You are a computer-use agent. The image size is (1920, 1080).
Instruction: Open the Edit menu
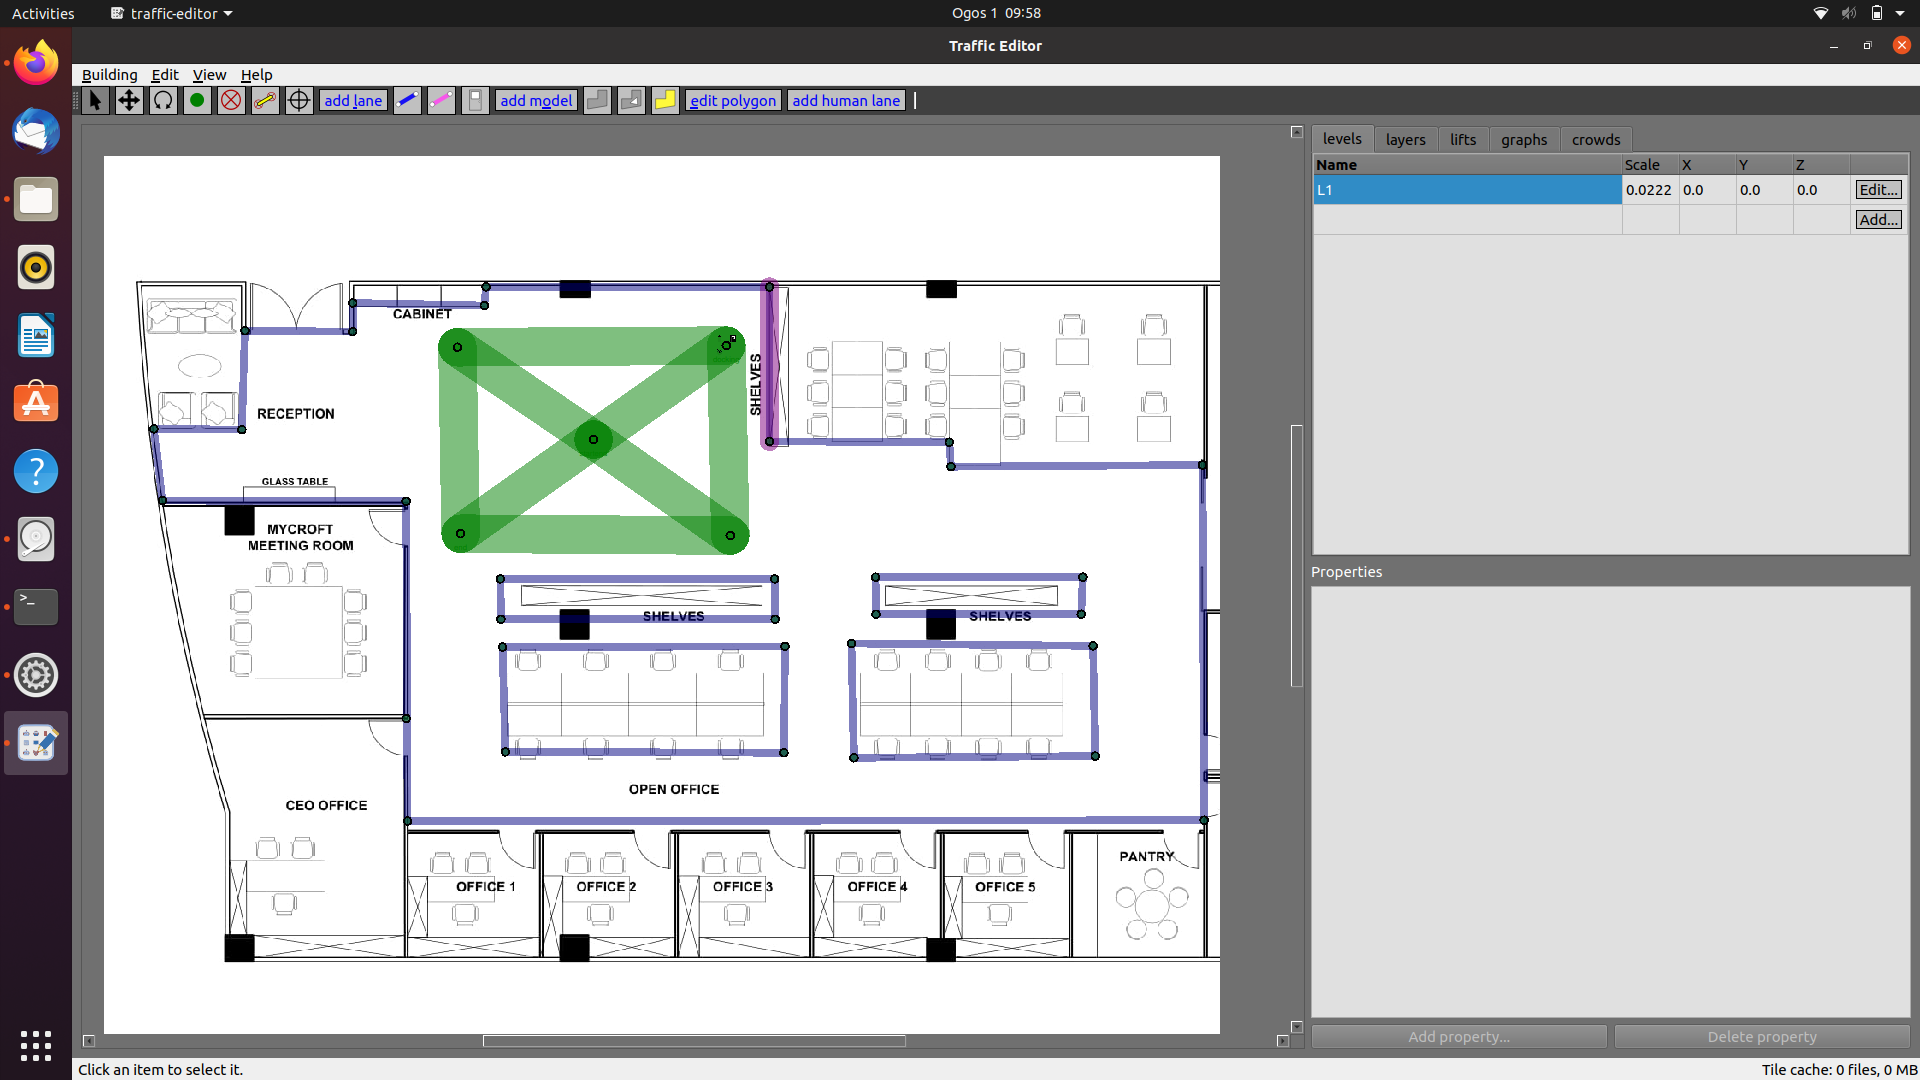tap(165, 75)
